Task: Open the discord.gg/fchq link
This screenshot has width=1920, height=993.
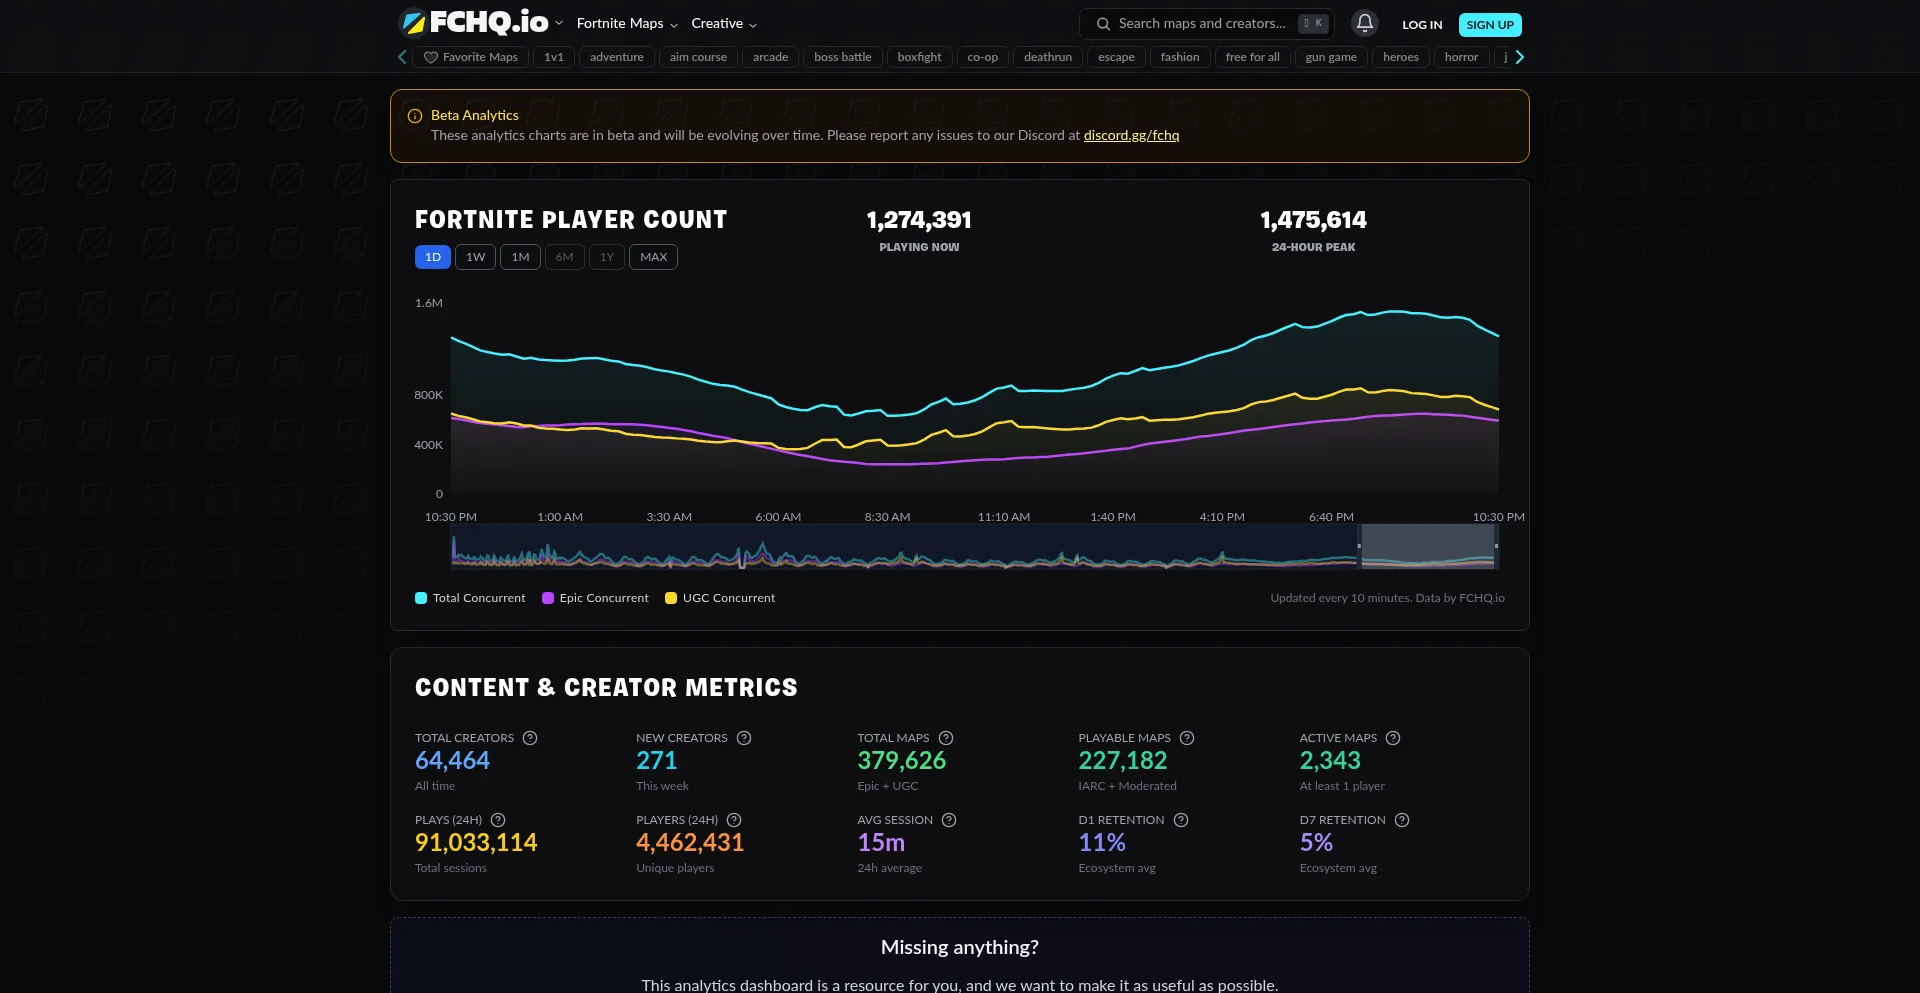Action: 1131,135
